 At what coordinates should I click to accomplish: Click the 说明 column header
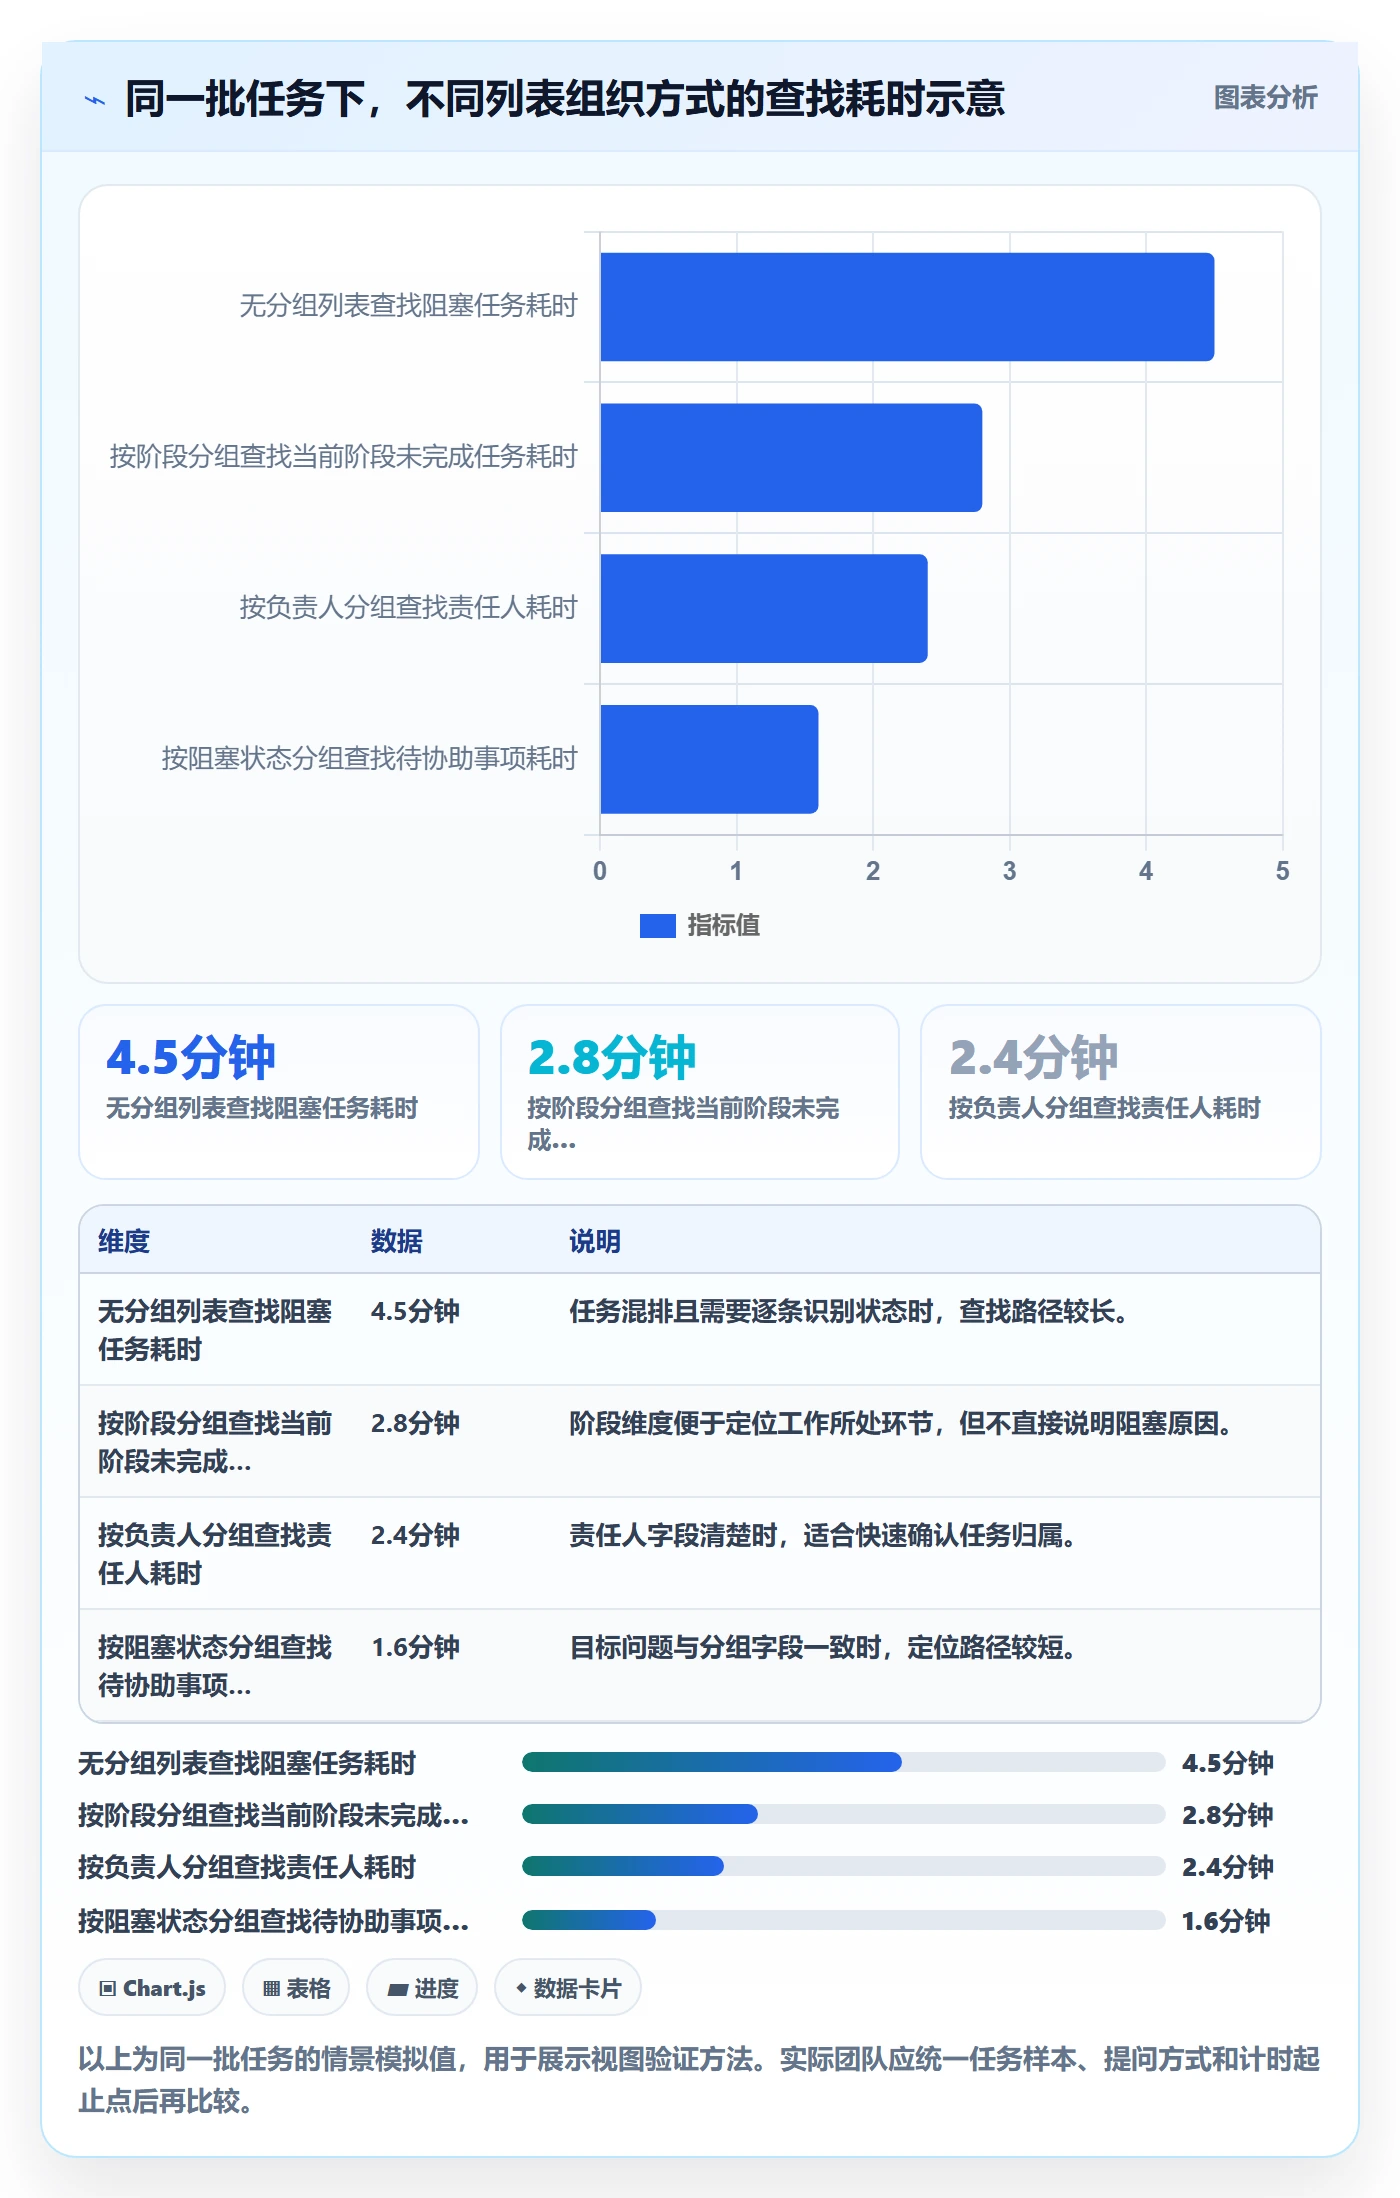[595, 1241]
